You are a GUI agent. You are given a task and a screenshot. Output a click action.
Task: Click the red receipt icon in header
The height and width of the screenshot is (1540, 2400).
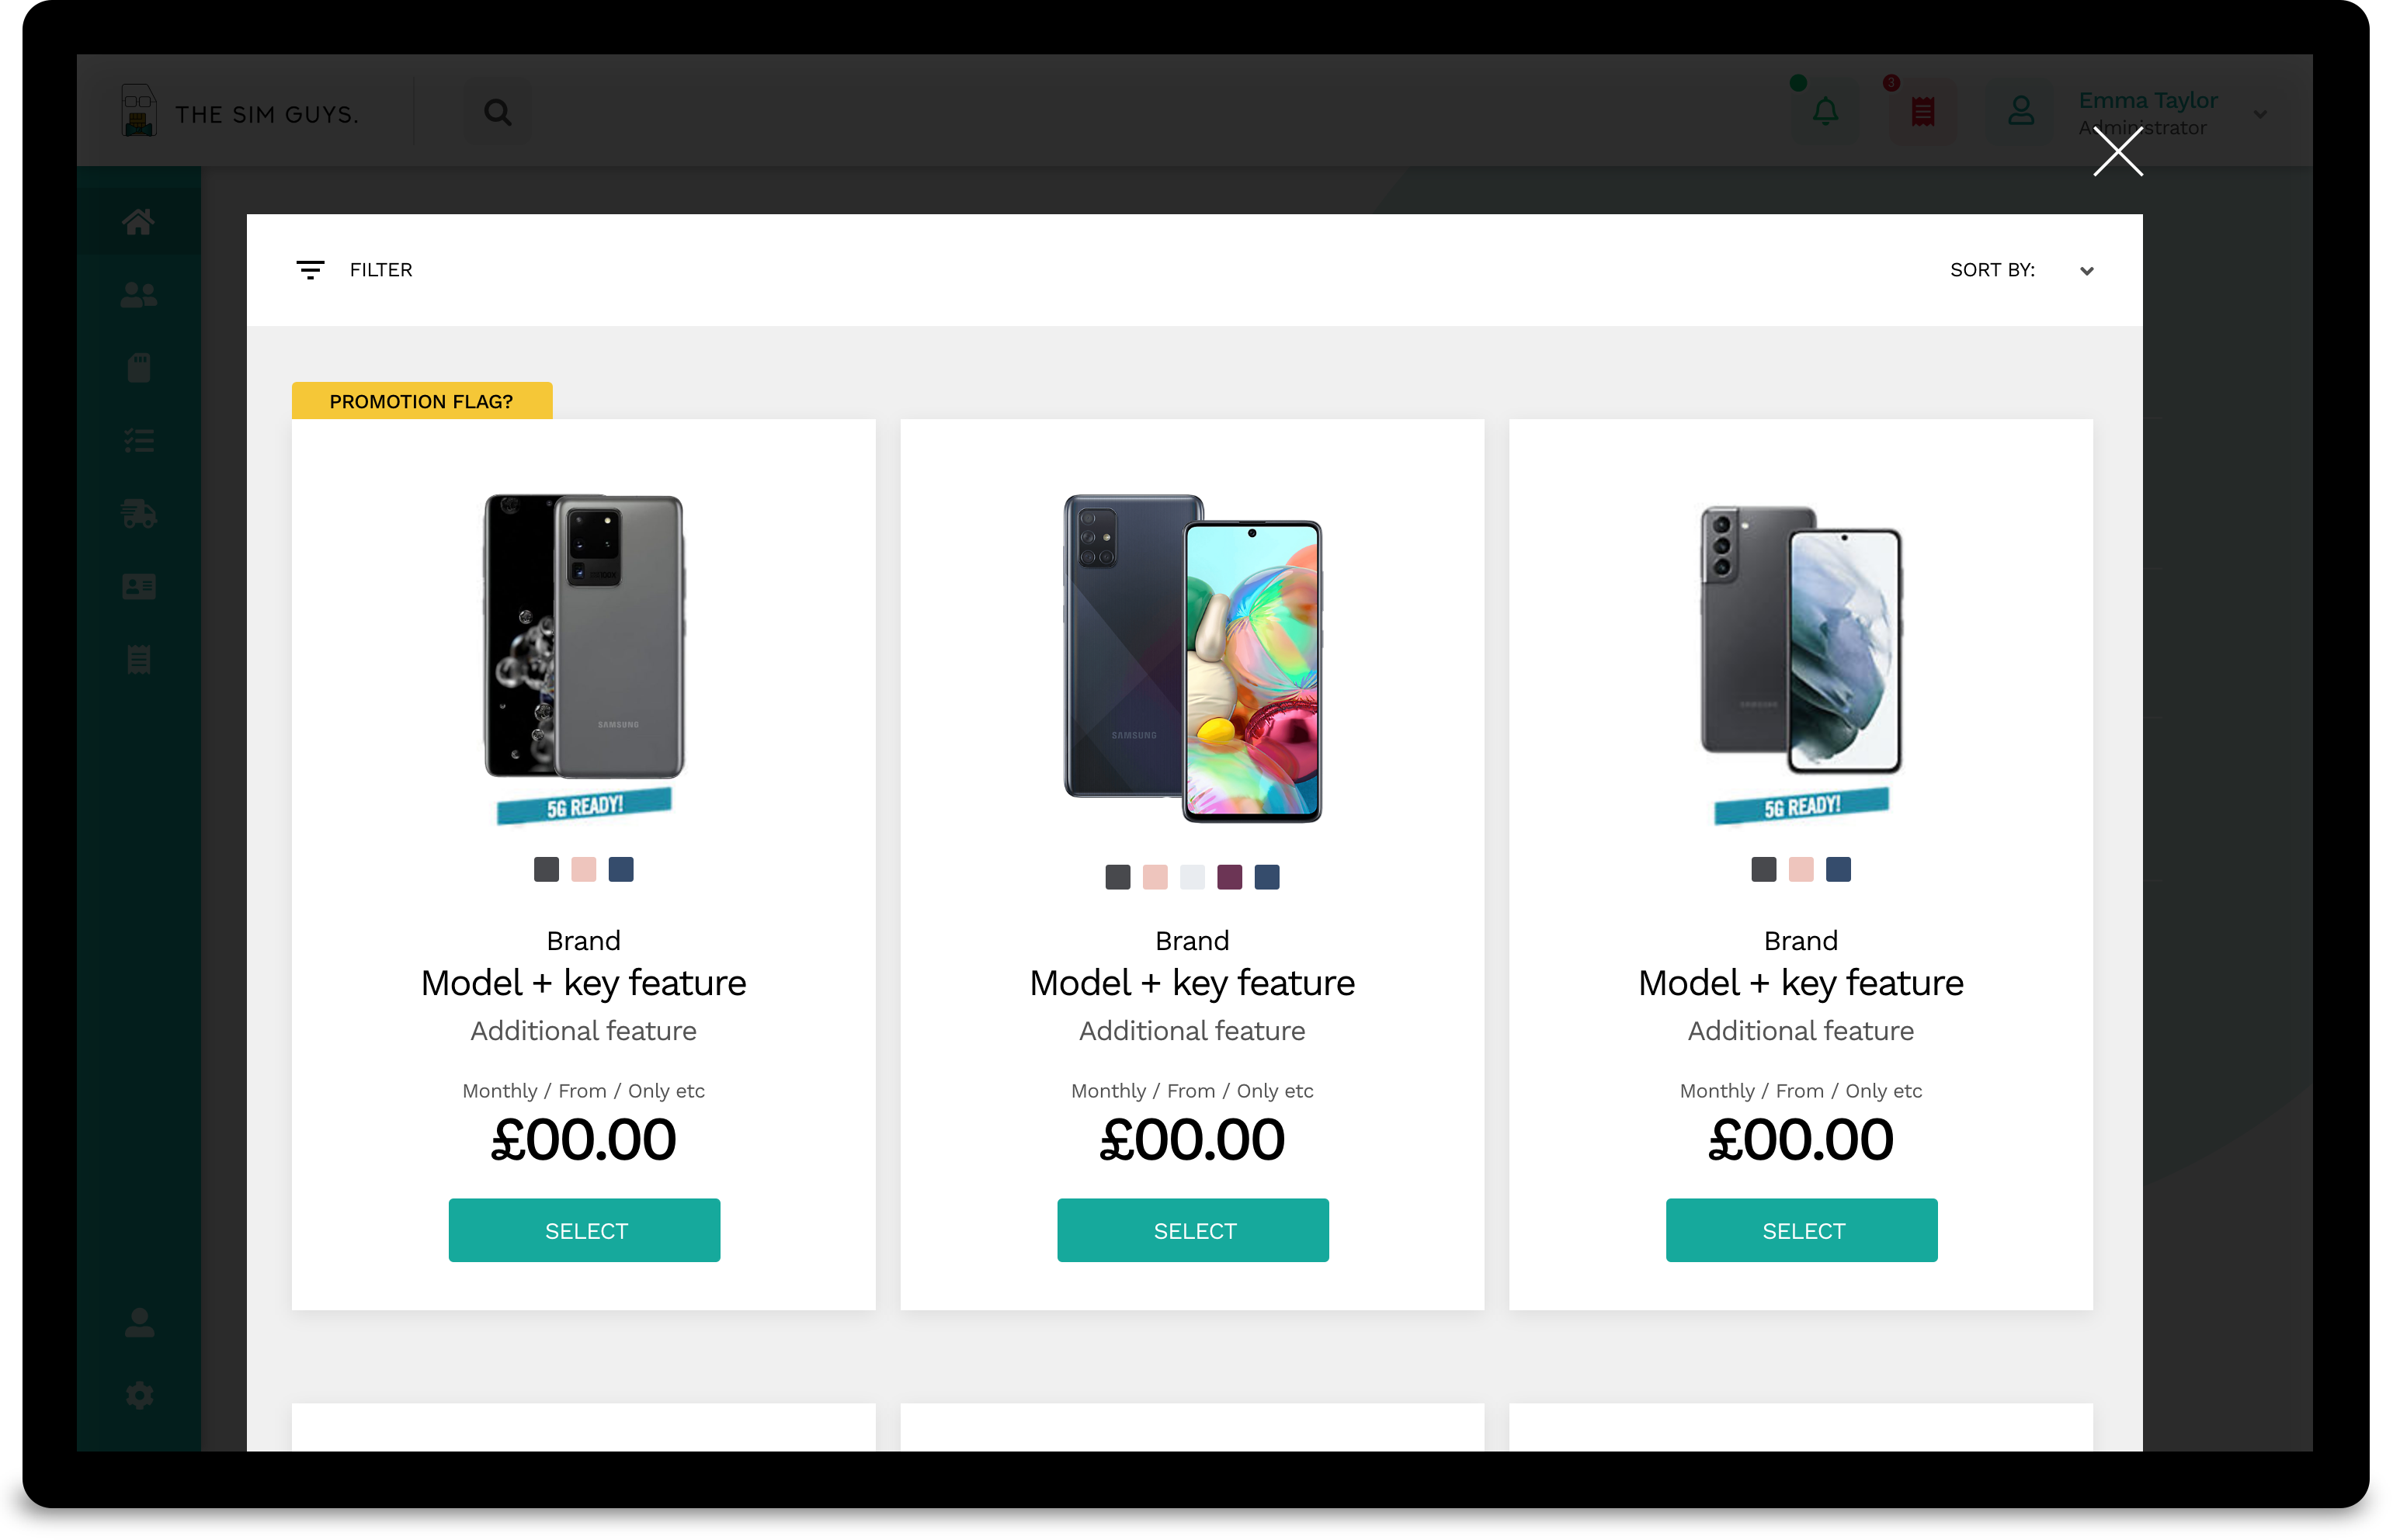(1923, 111)
